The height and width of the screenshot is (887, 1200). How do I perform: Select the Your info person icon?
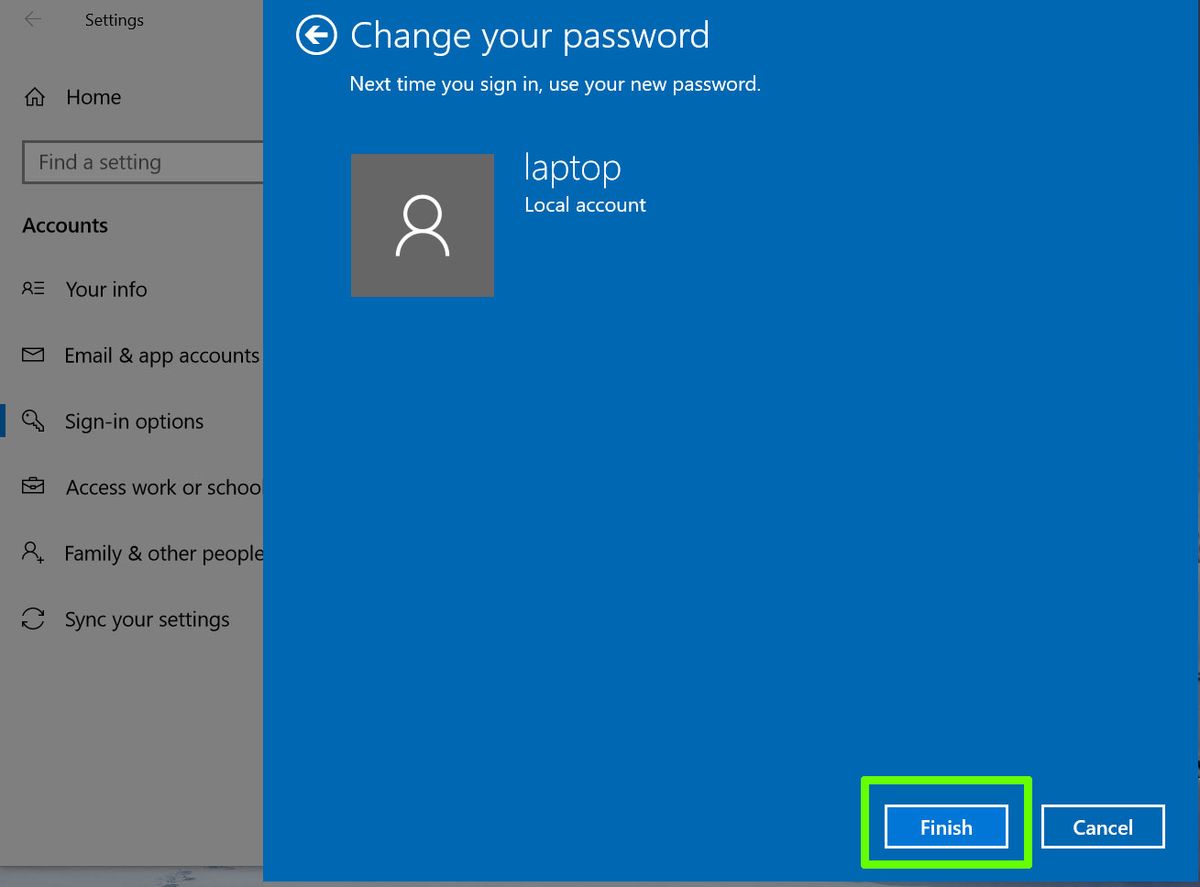tap(33, 289)
